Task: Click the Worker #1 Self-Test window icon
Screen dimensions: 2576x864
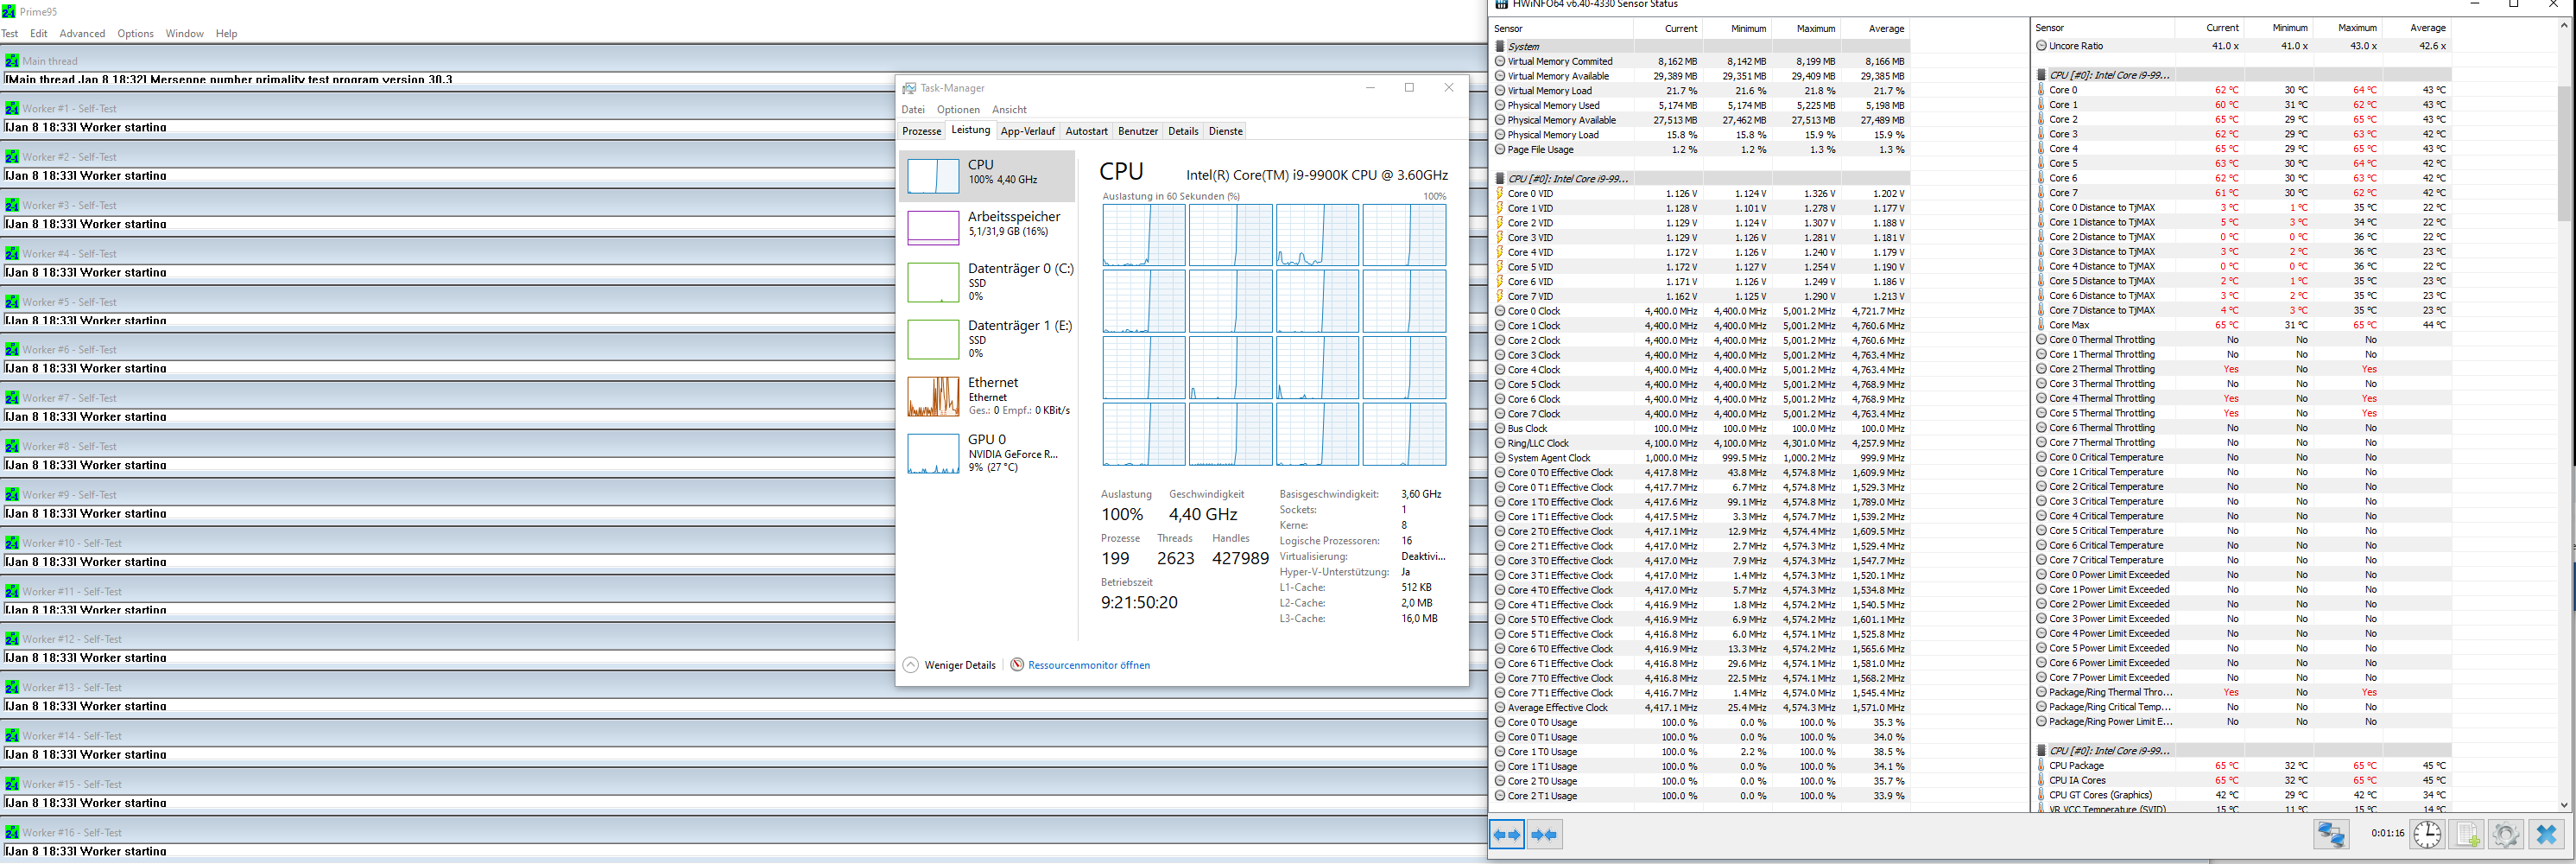Action: click(x=12, y=108)
